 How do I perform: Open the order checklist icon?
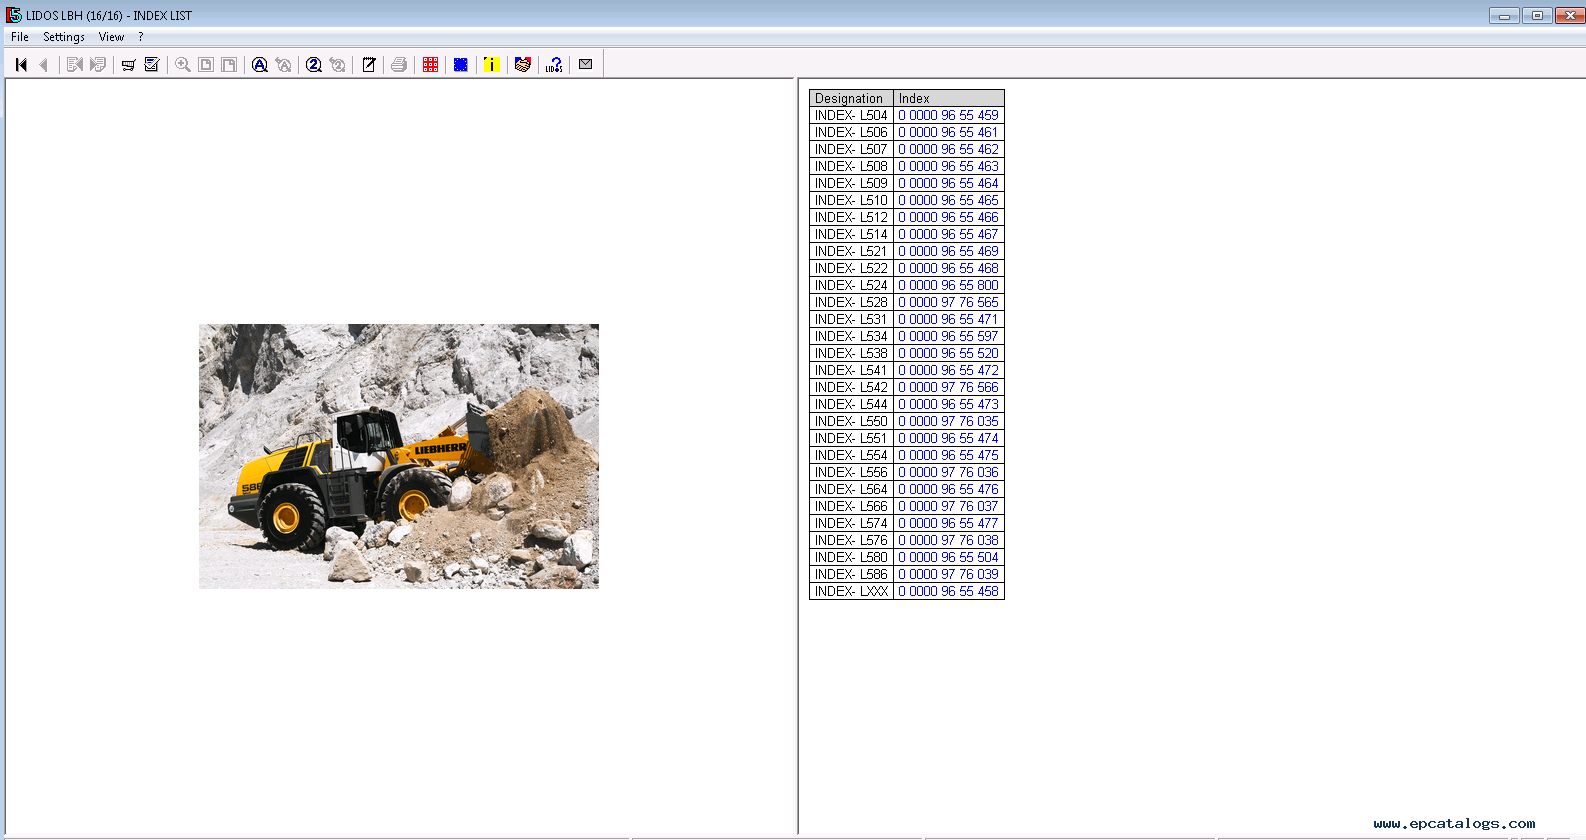152,64
